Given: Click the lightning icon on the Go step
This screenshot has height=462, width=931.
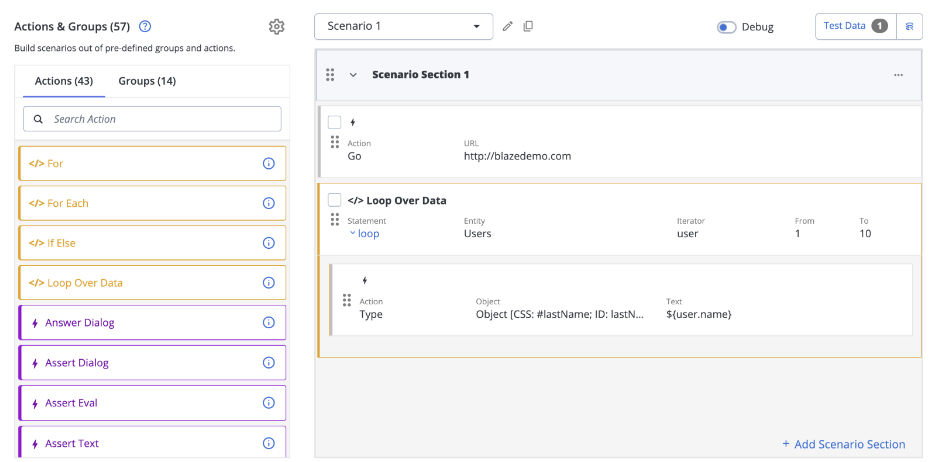Looking at the screenshot, I should 353,122.
